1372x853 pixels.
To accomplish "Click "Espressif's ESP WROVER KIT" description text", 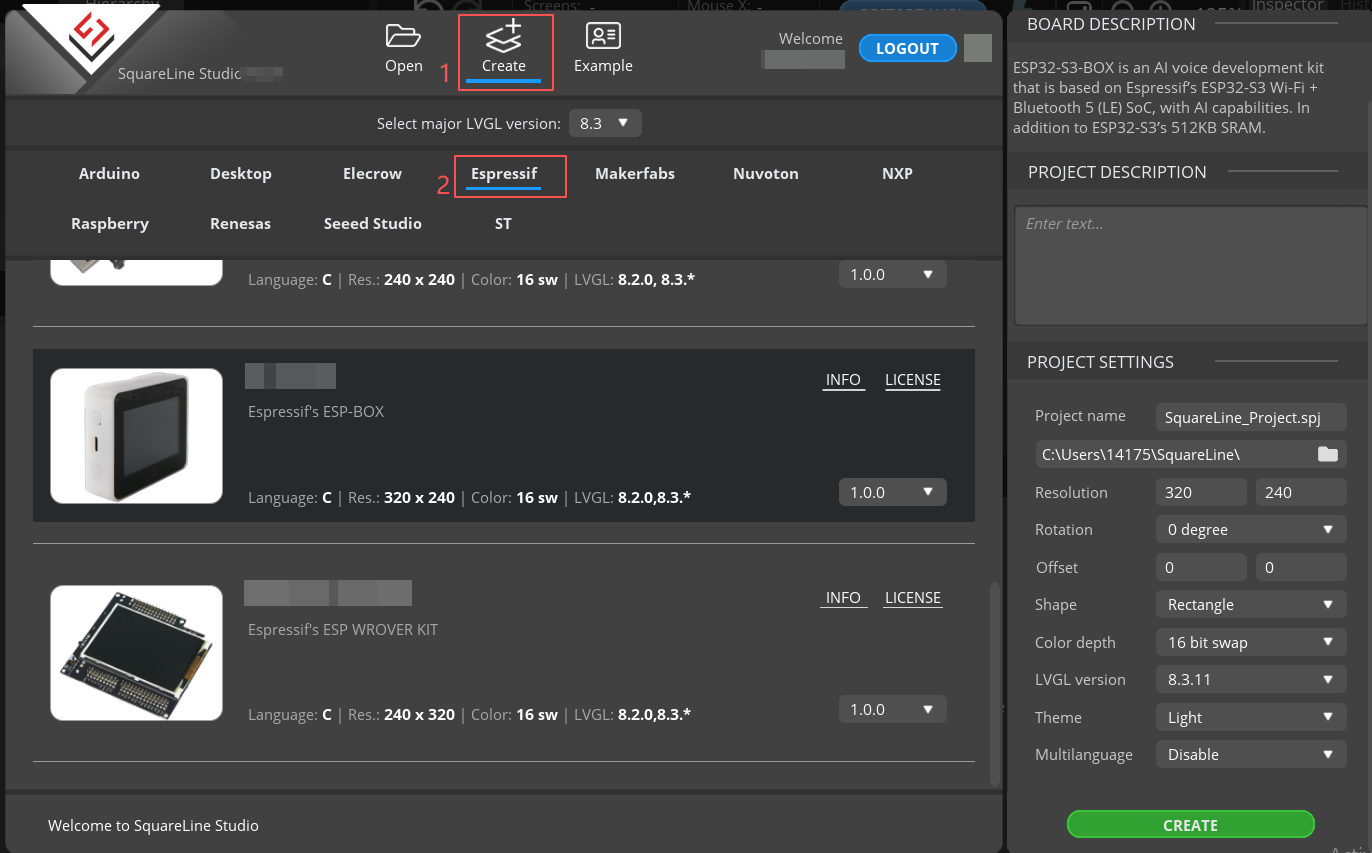I will (343, 630).
